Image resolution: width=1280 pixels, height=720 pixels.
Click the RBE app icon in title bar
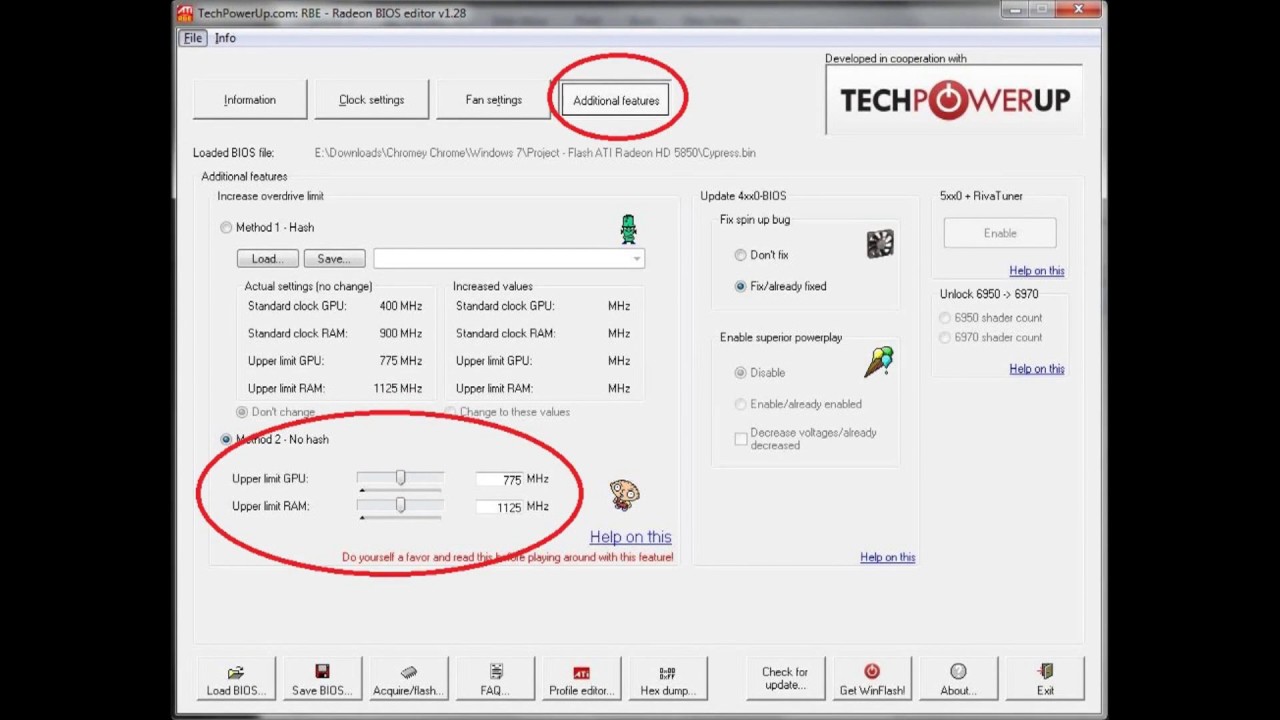coord(185,13)
